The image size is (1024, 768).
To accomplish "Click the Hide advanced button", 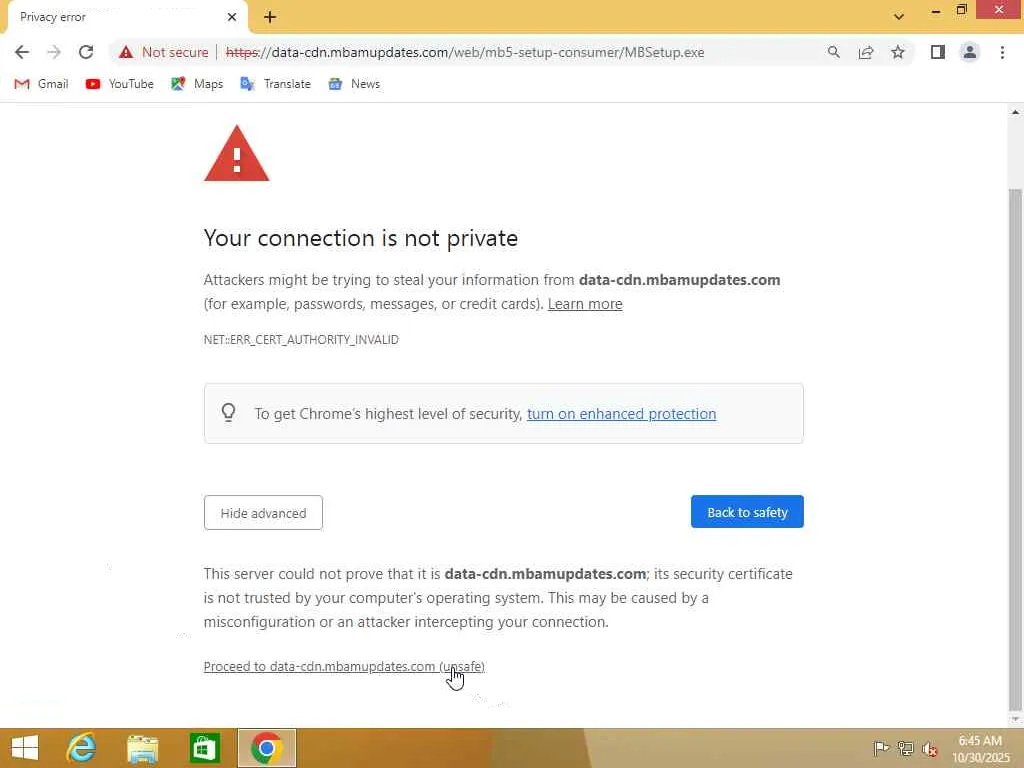I will (x=263, y=513).
